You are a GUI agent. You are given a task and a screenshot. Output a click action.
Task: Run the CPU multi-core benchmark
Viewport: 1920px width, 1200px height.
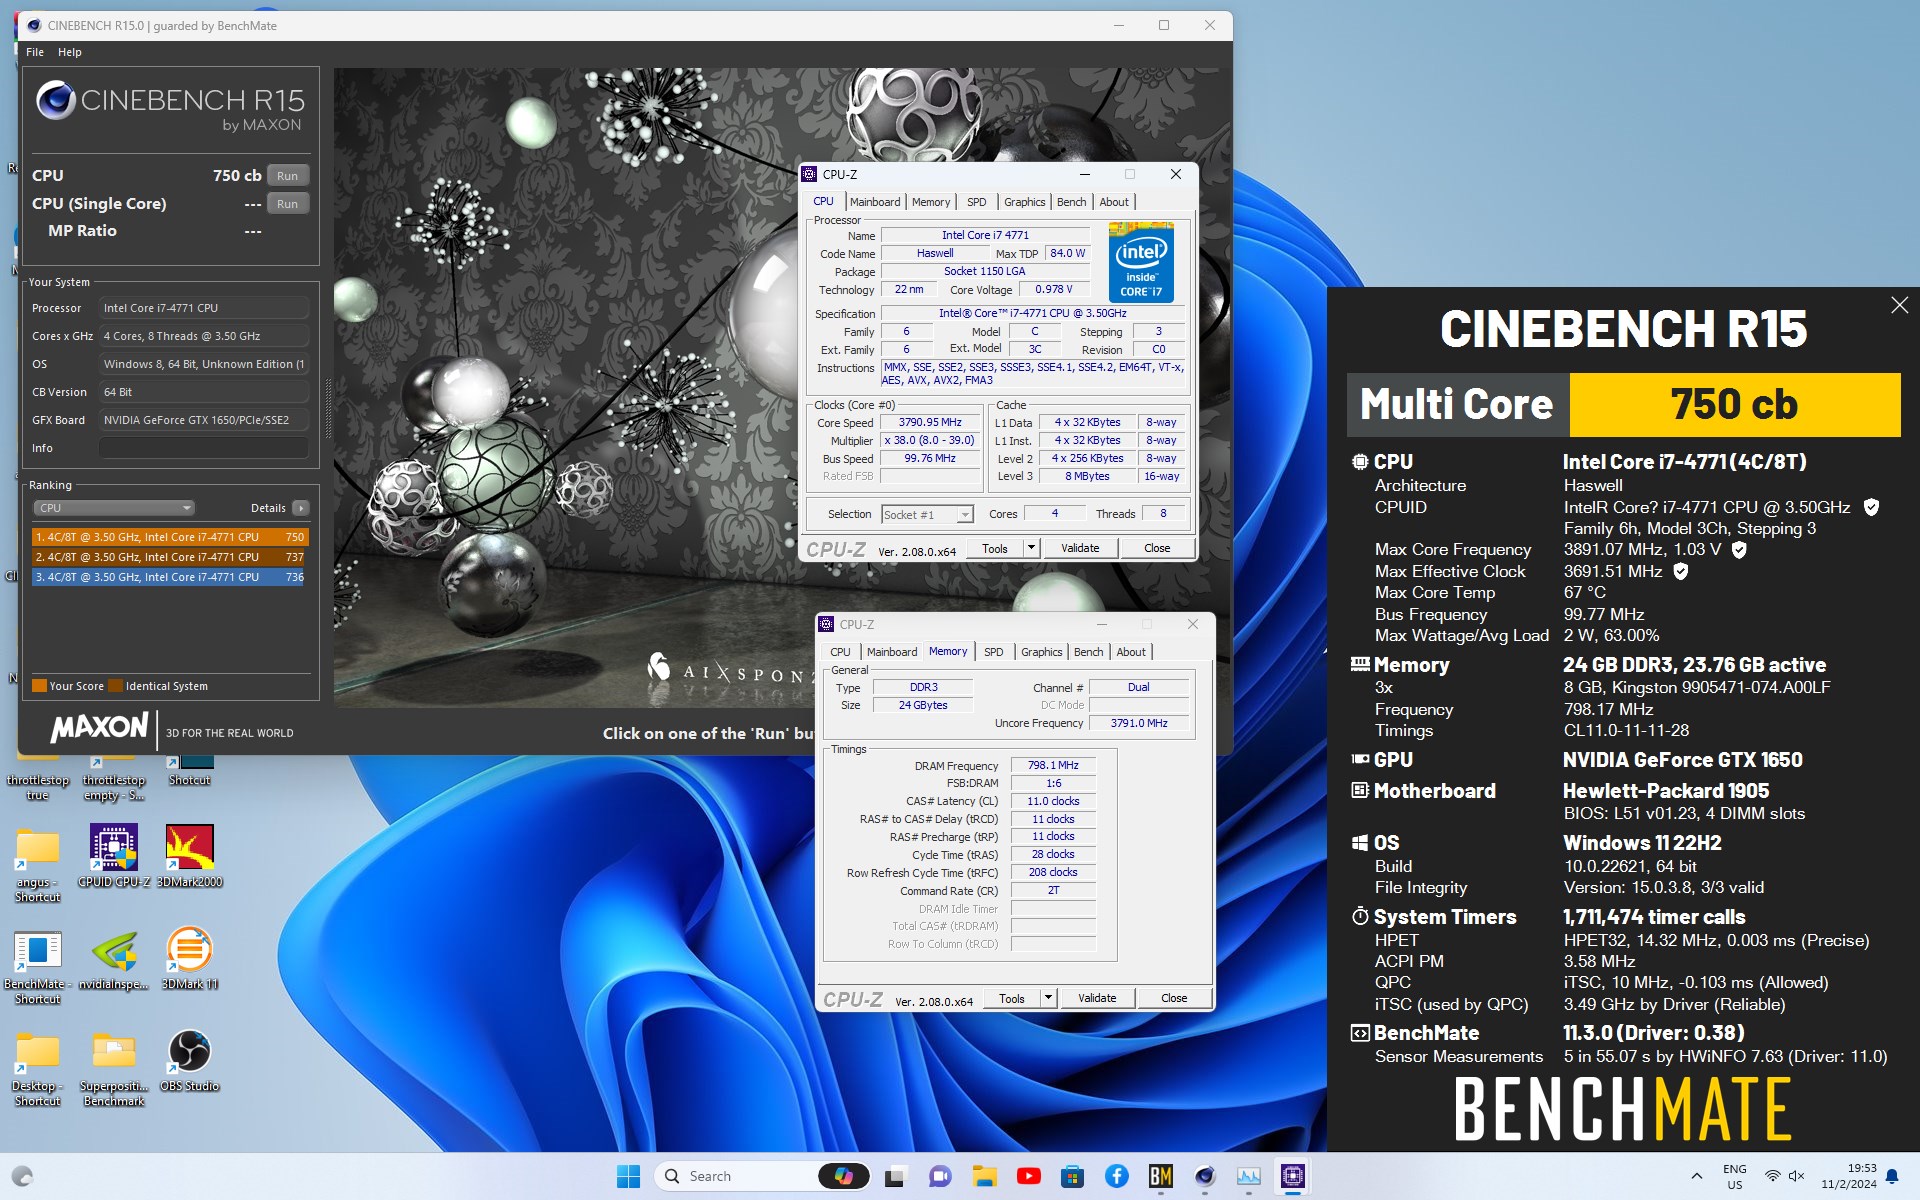pyautogui.click(x=288, y=175)
